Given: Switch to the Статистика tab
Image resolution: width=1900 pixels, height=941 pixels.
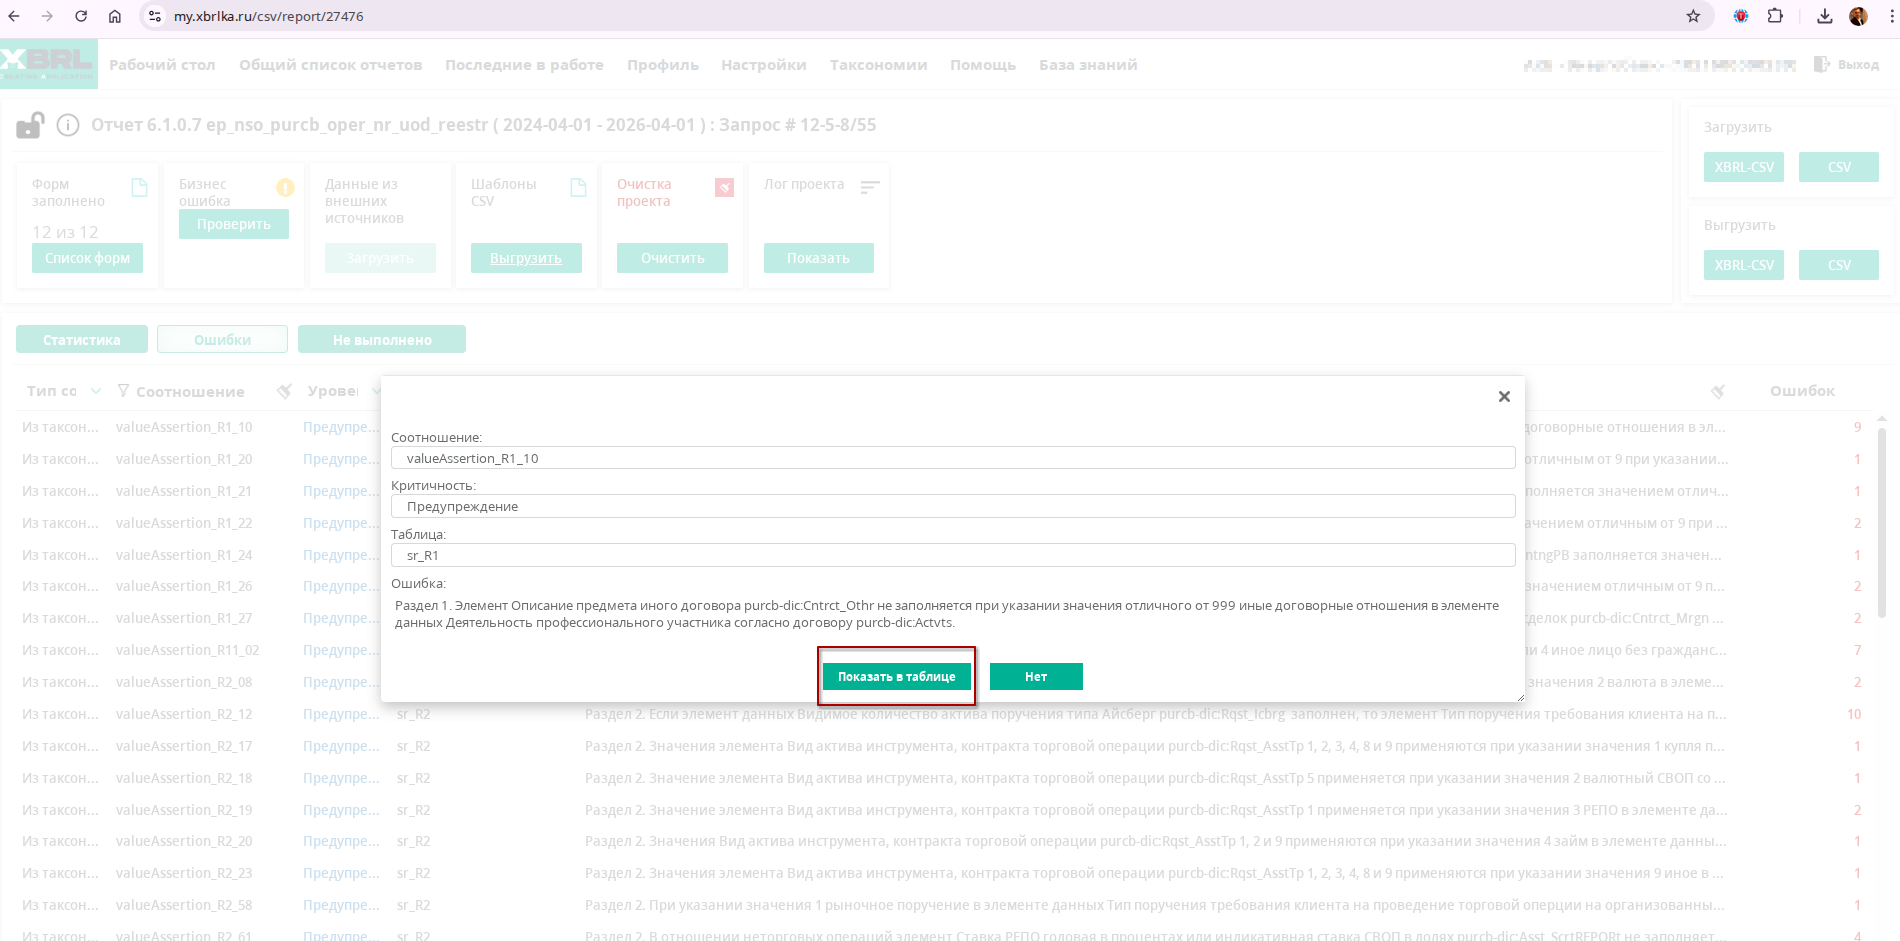Looking at the screenshot, I should (82, 340).
